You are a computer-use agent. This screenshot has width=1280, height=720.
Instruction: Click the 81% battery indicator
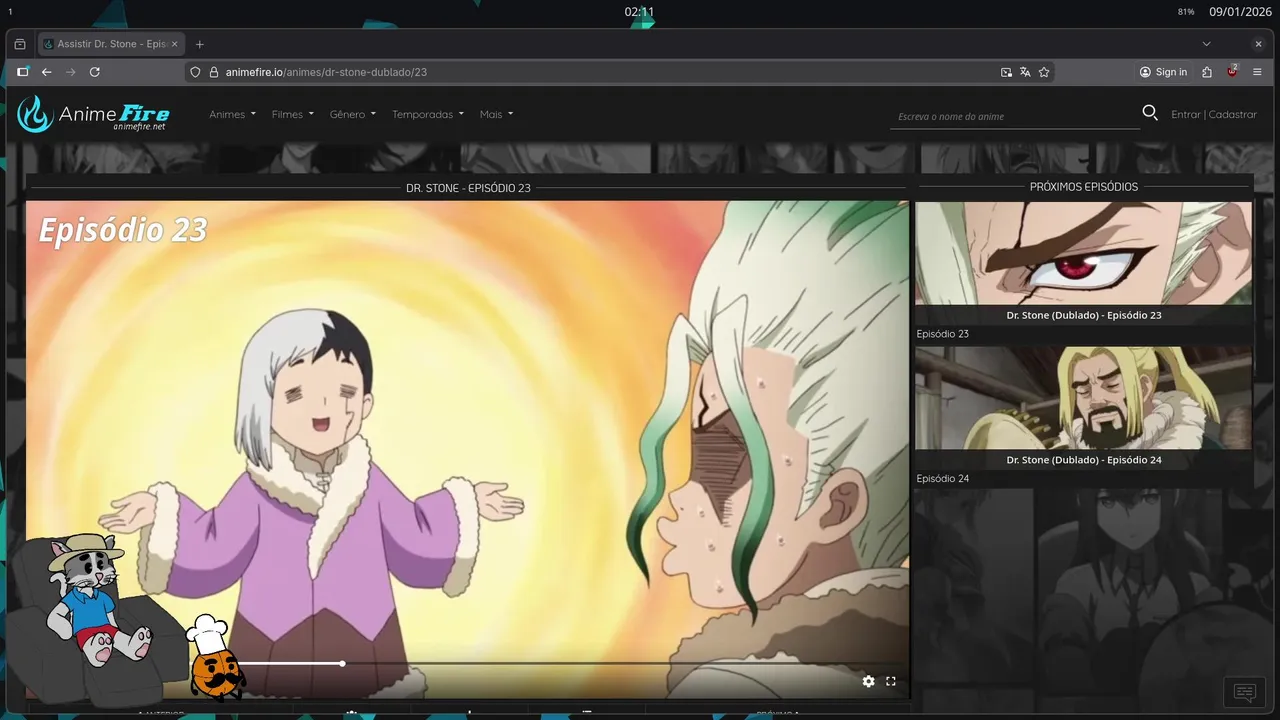coord(1186,12)
